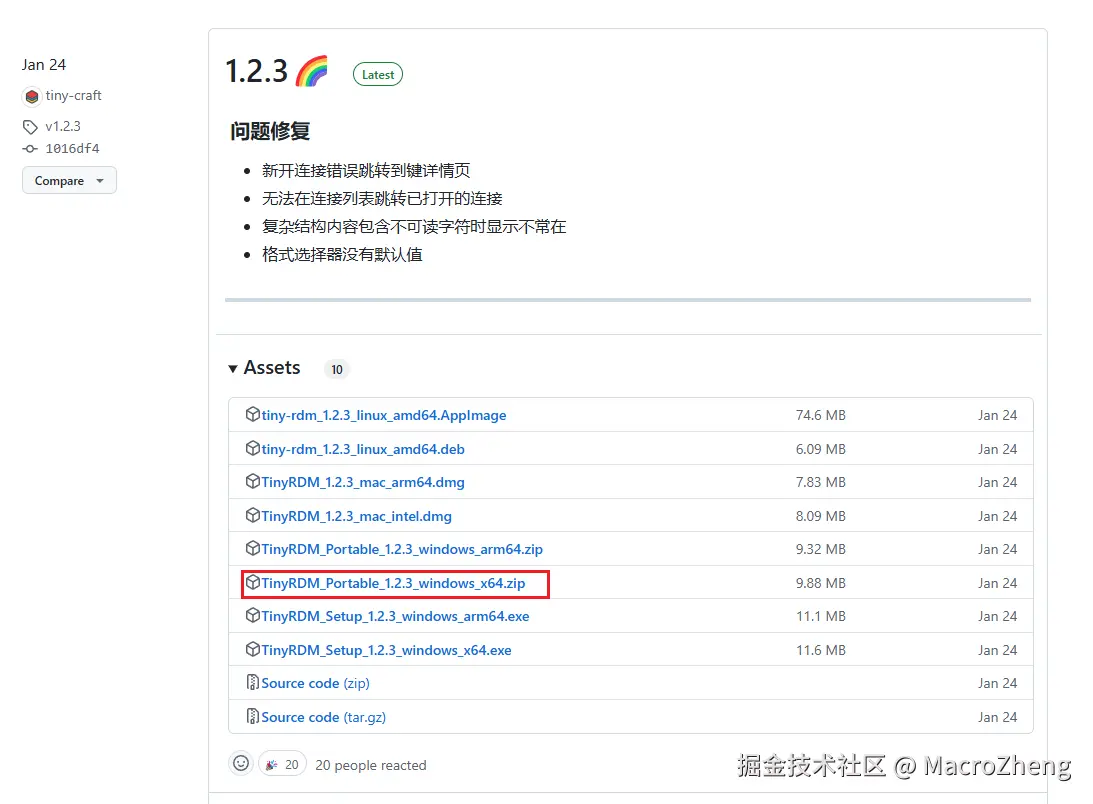Click package icon for linux_amd64.AppImage
1093x804 pixels.
point(253,414)
